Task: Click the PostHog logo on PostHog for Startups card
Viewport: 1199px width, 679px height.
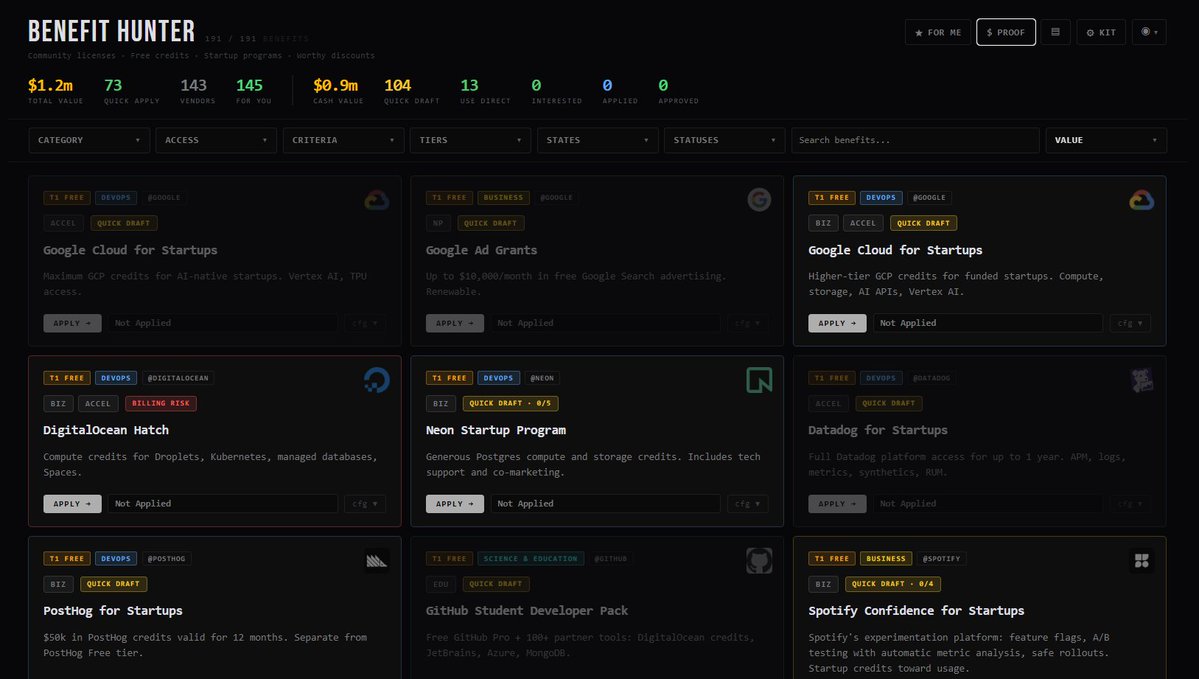Action: (x=376, y=560)
